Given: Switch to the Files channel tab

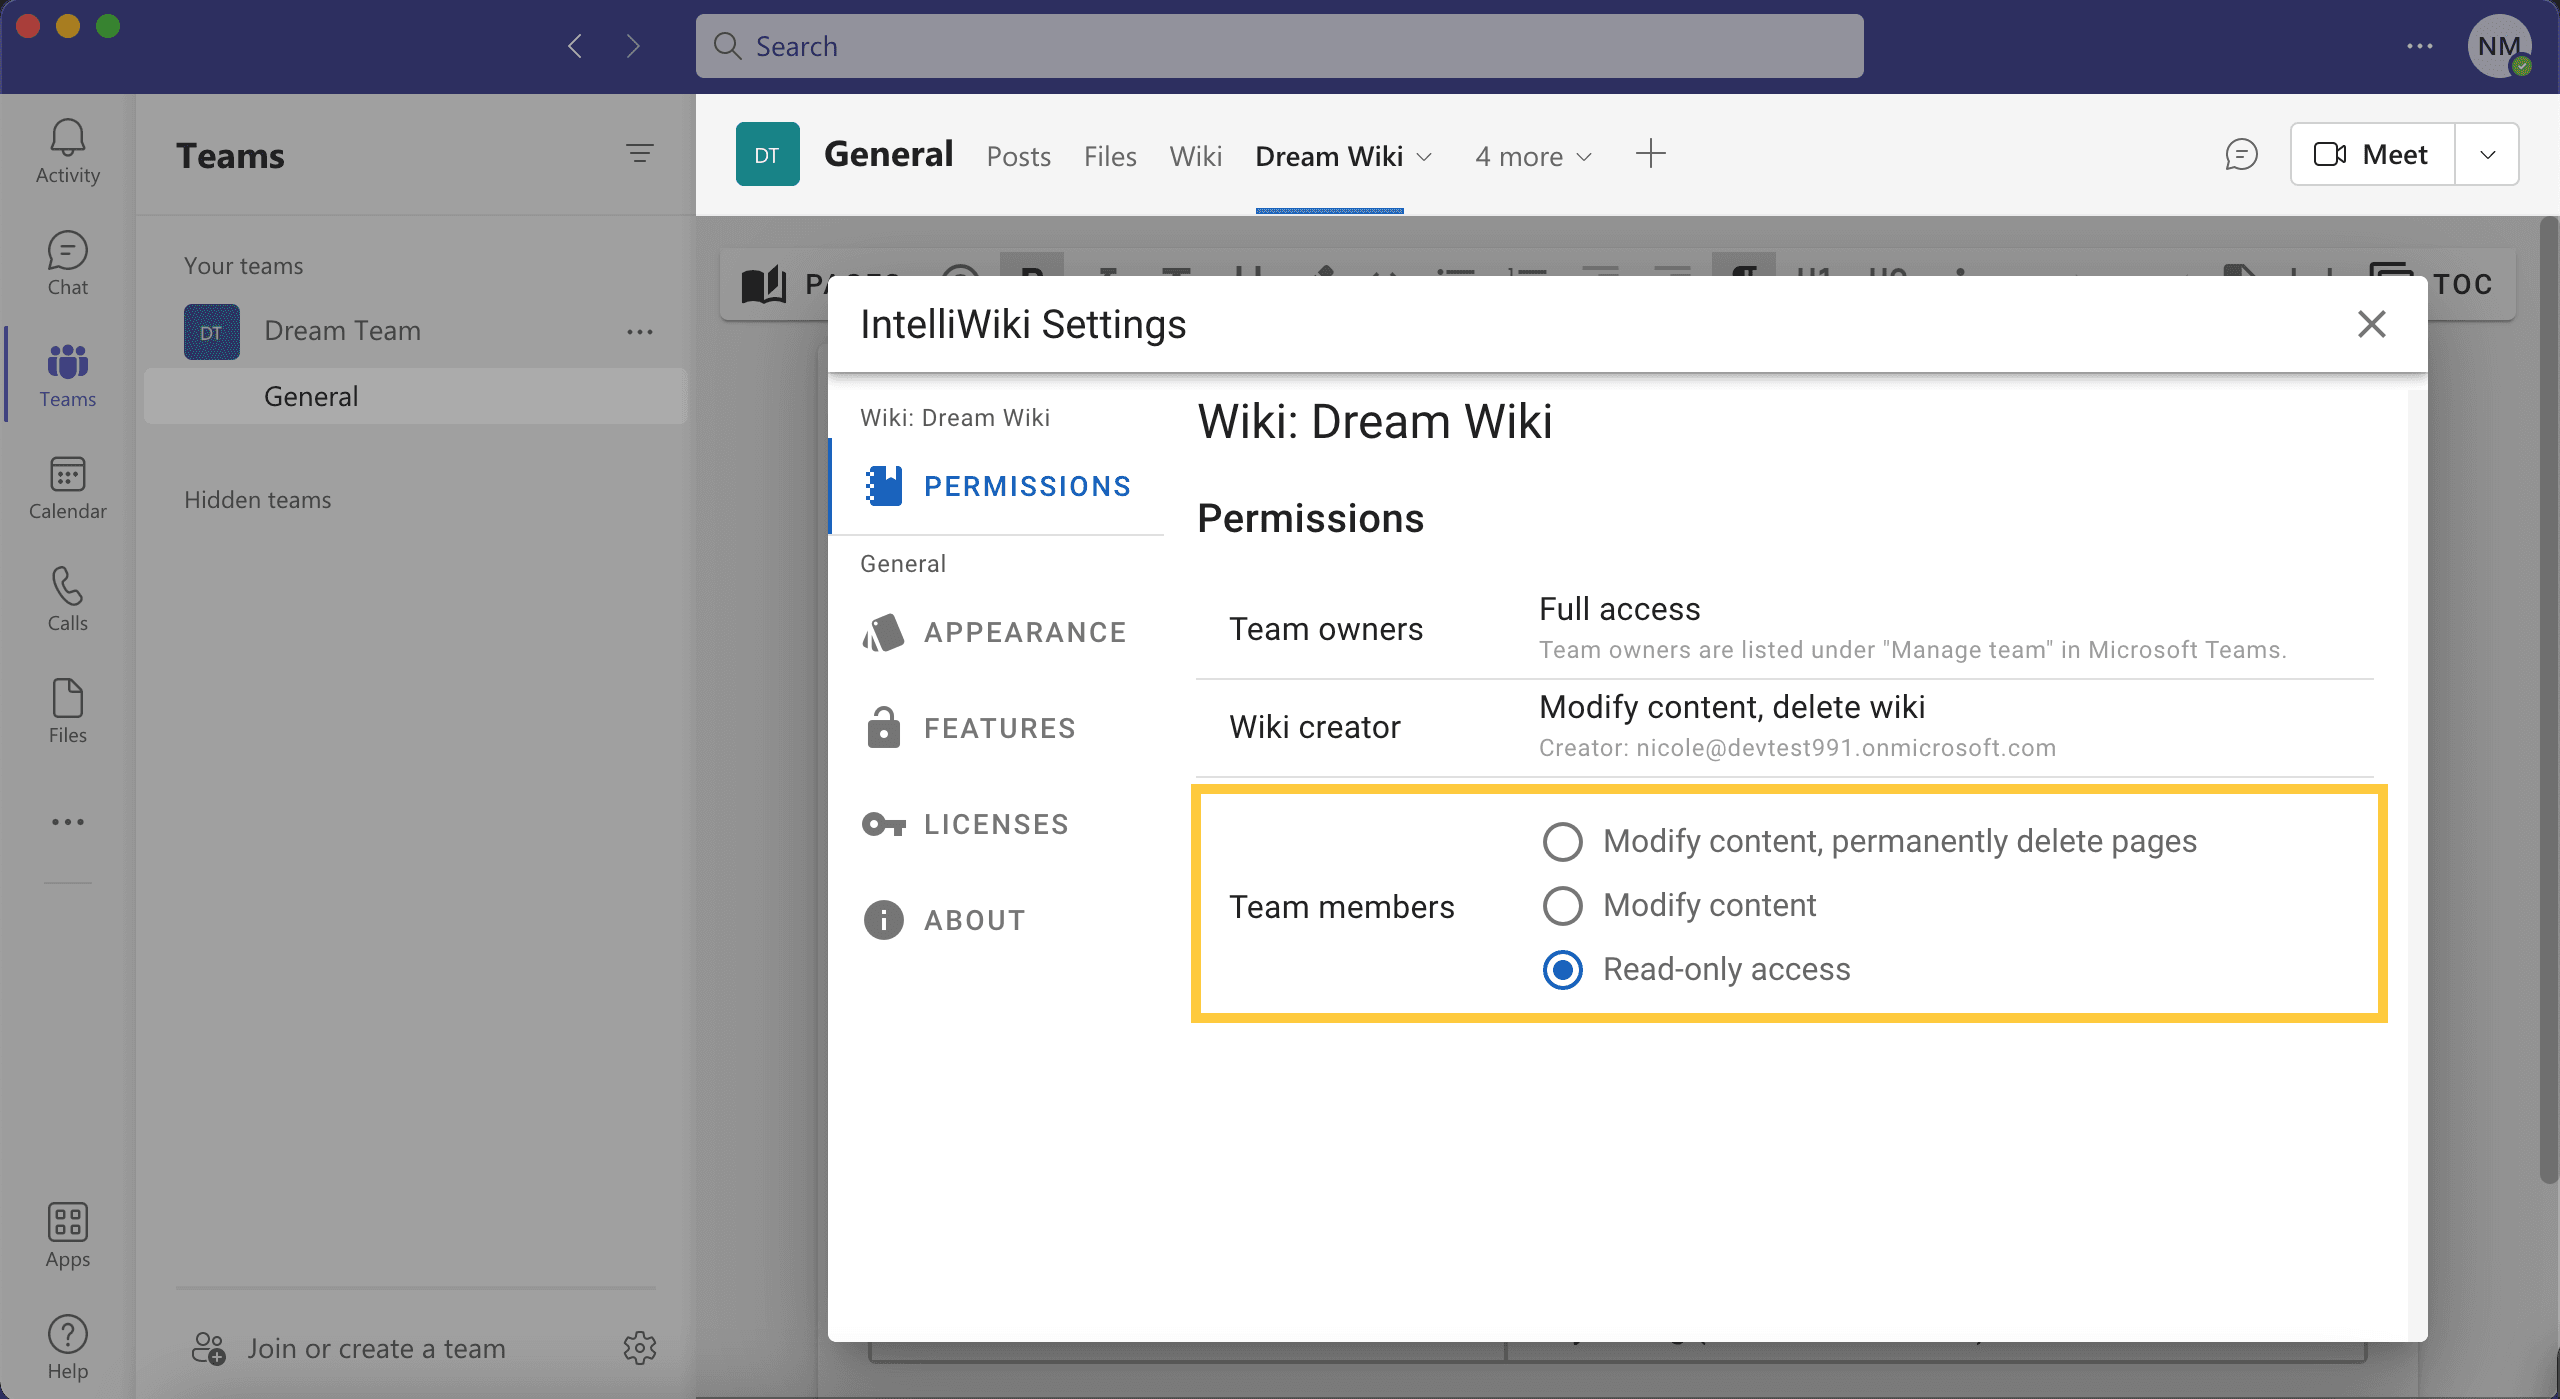Looking at the screenshot, I should [x=1110, y=157].
